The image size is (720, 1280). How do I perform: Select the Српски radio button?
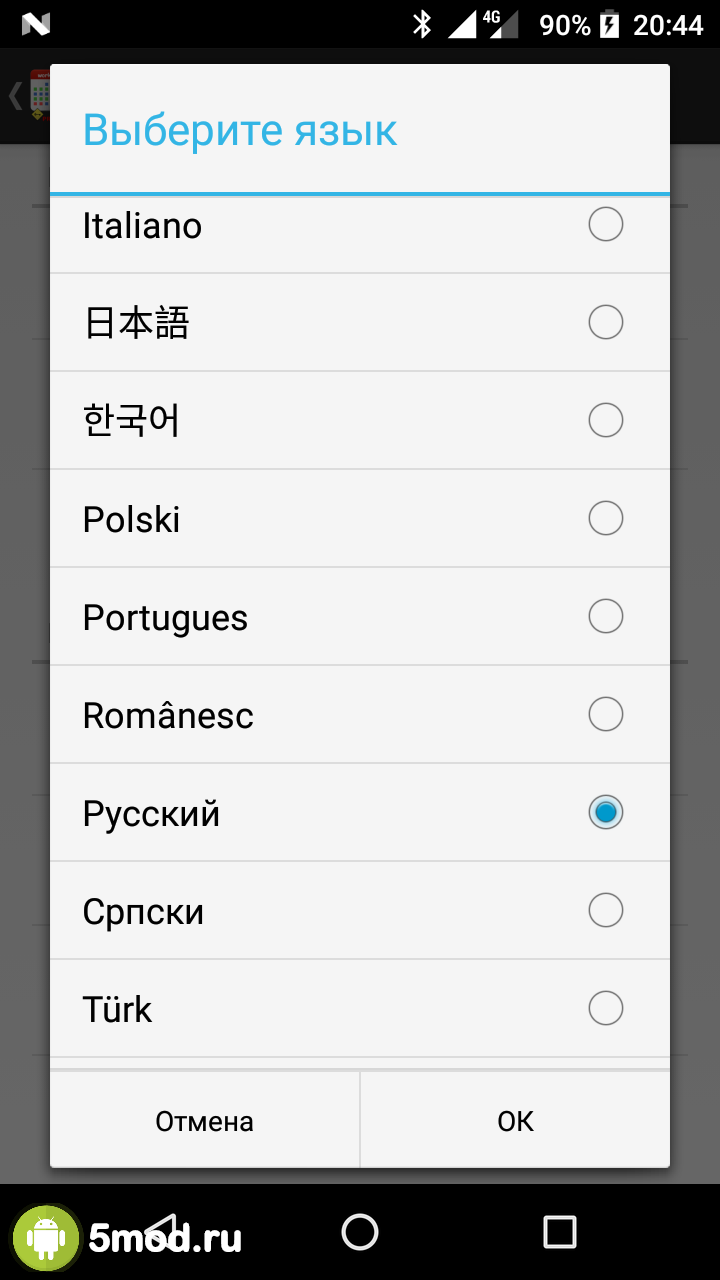pos(605,910)
